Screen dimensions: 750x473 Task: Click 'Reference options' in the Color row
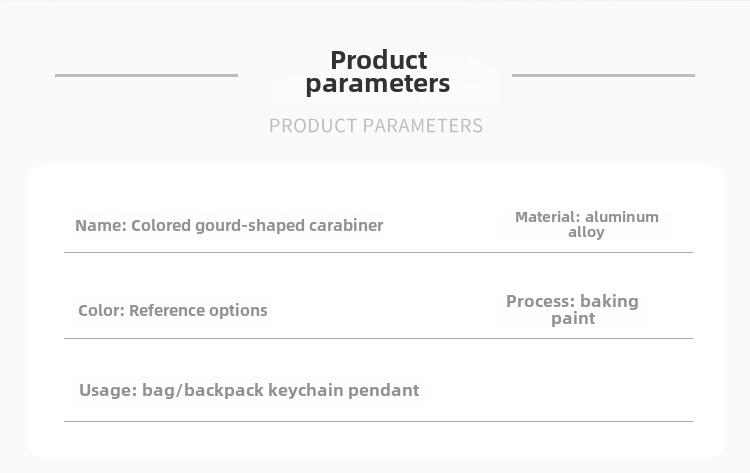[x=198, y=310]
